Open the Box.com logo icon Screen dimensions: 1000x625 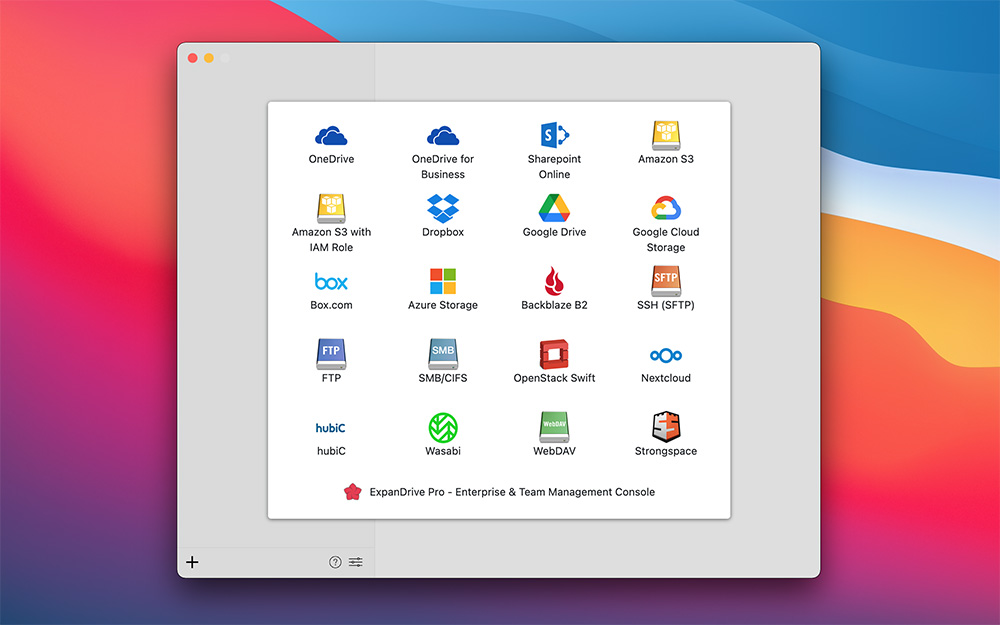tap(331, 281)
